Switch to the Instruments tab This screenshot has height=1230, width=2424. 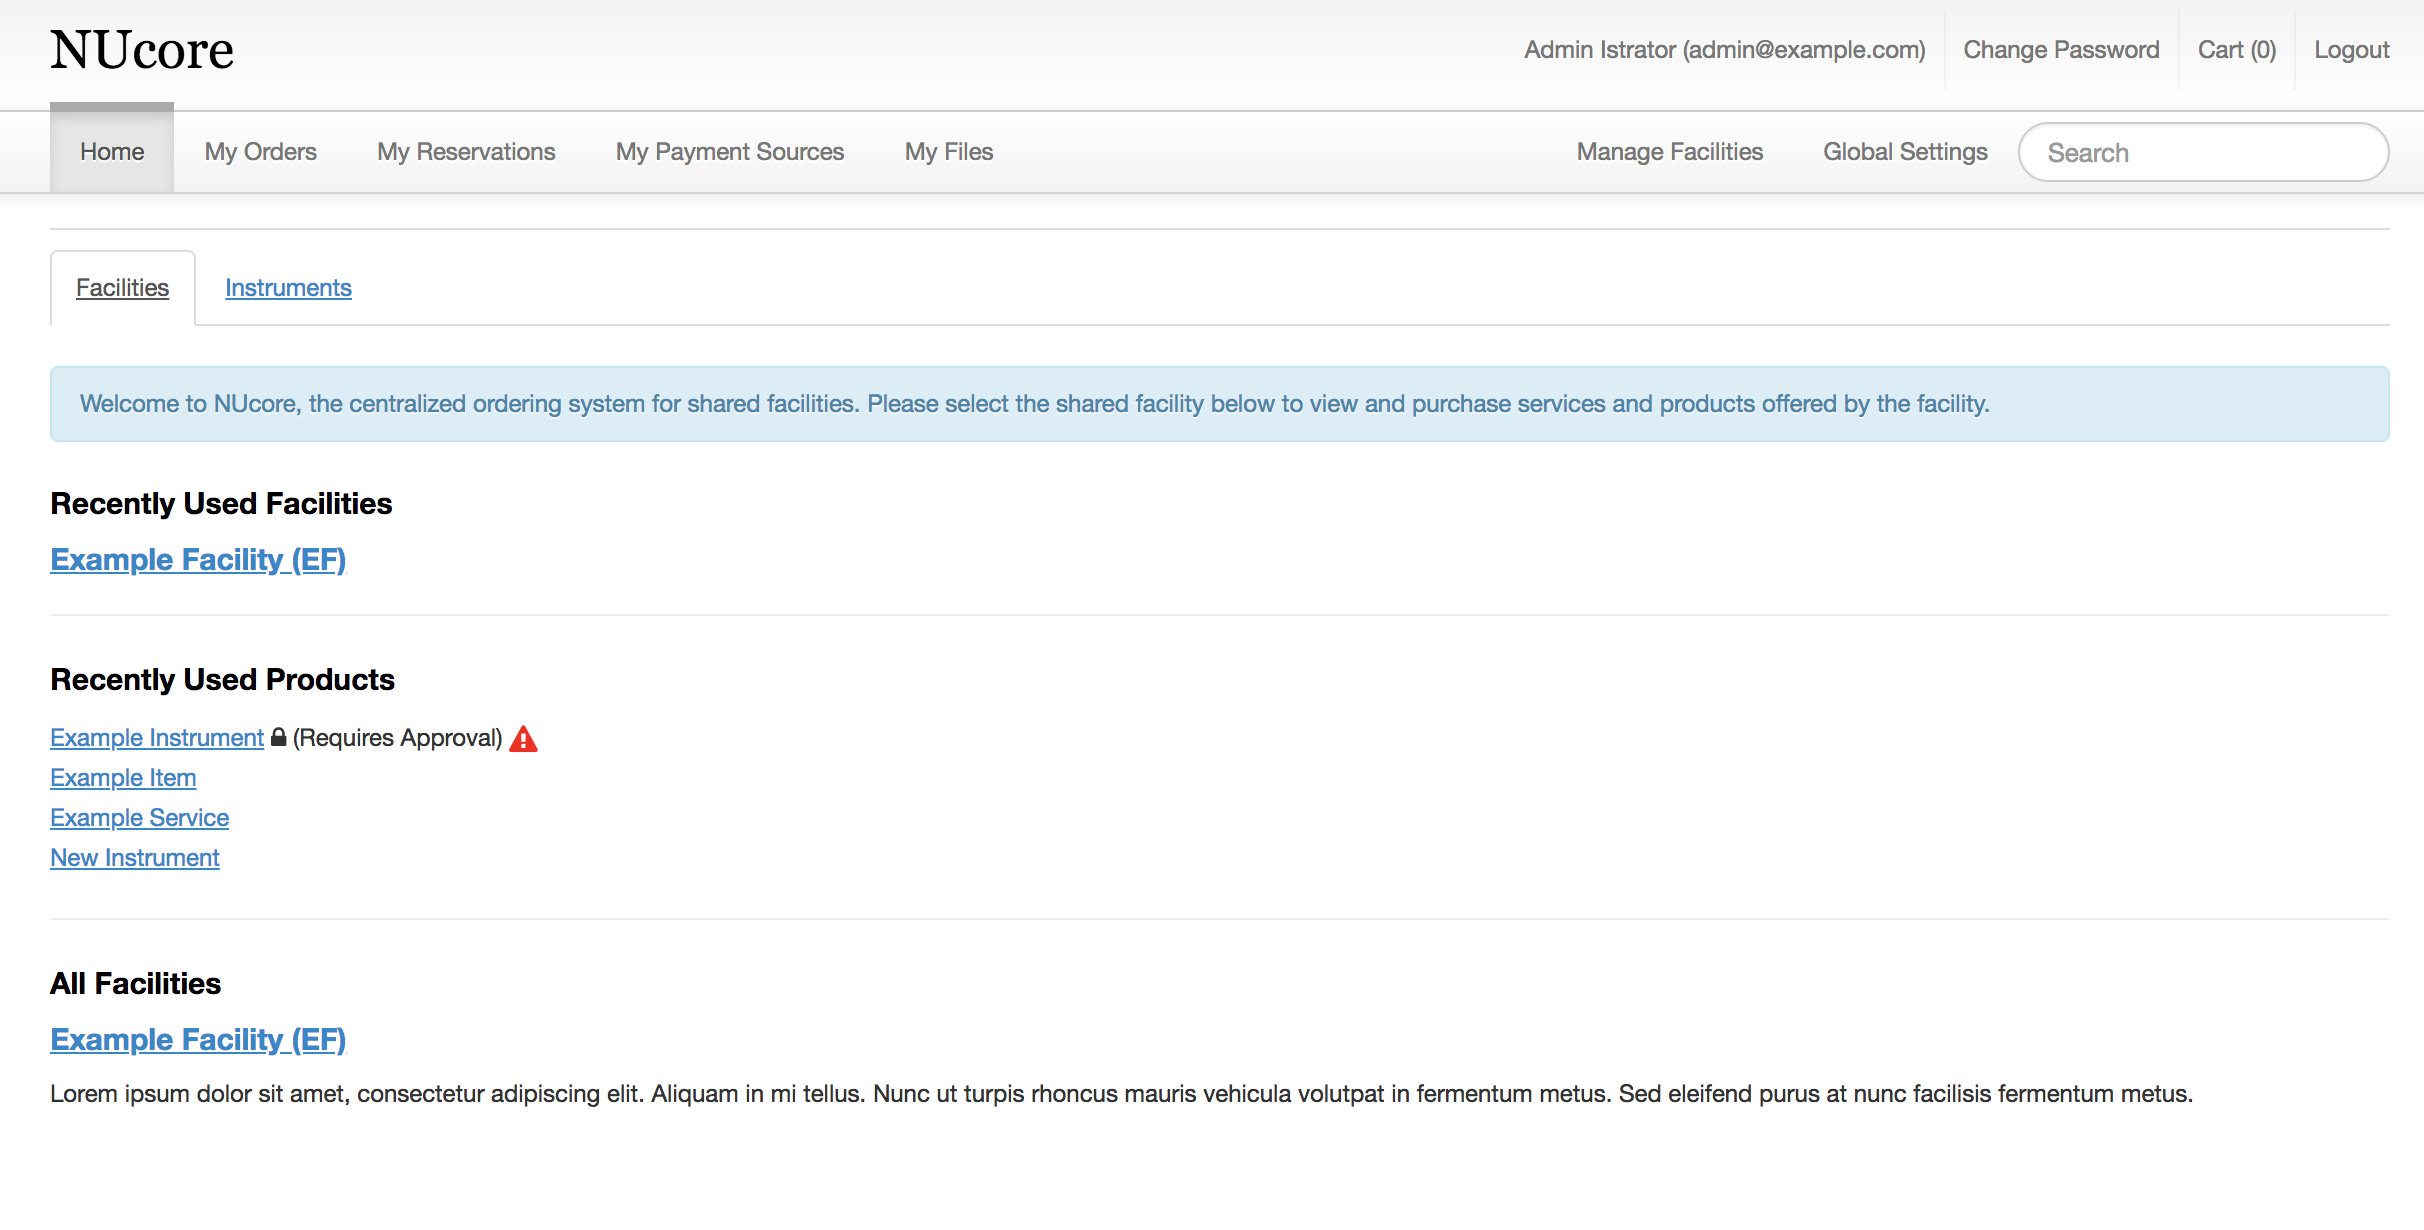(288, 288)
